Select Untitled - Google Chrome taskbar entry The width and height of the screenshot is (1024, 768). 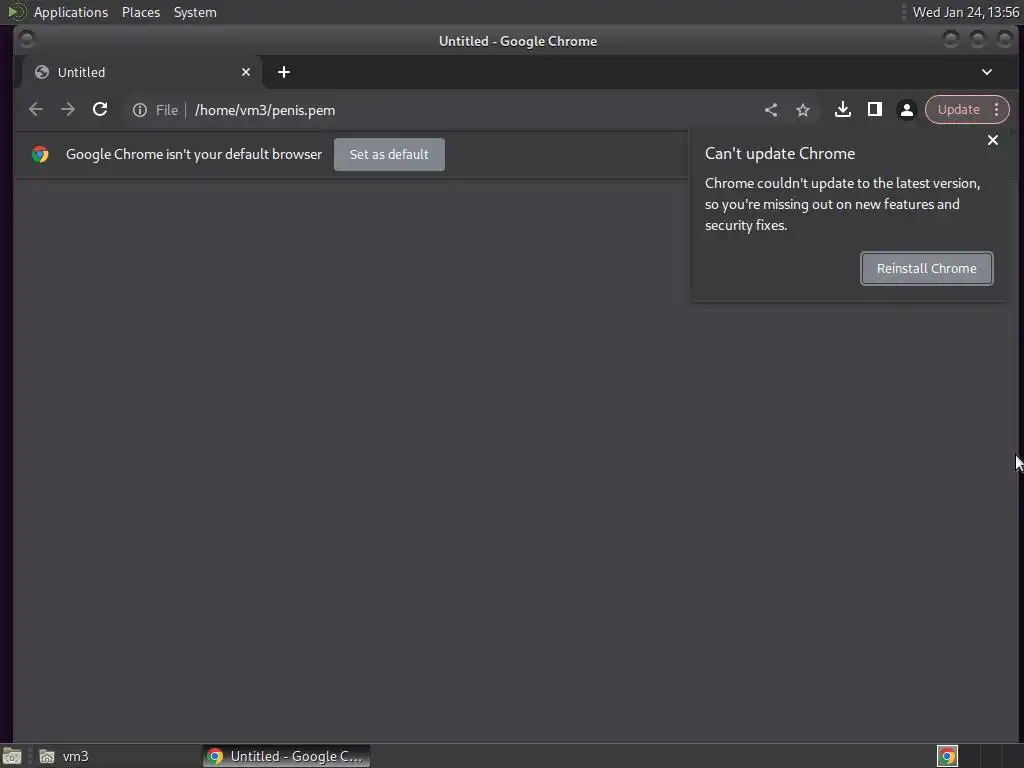(x=286, y=756)
